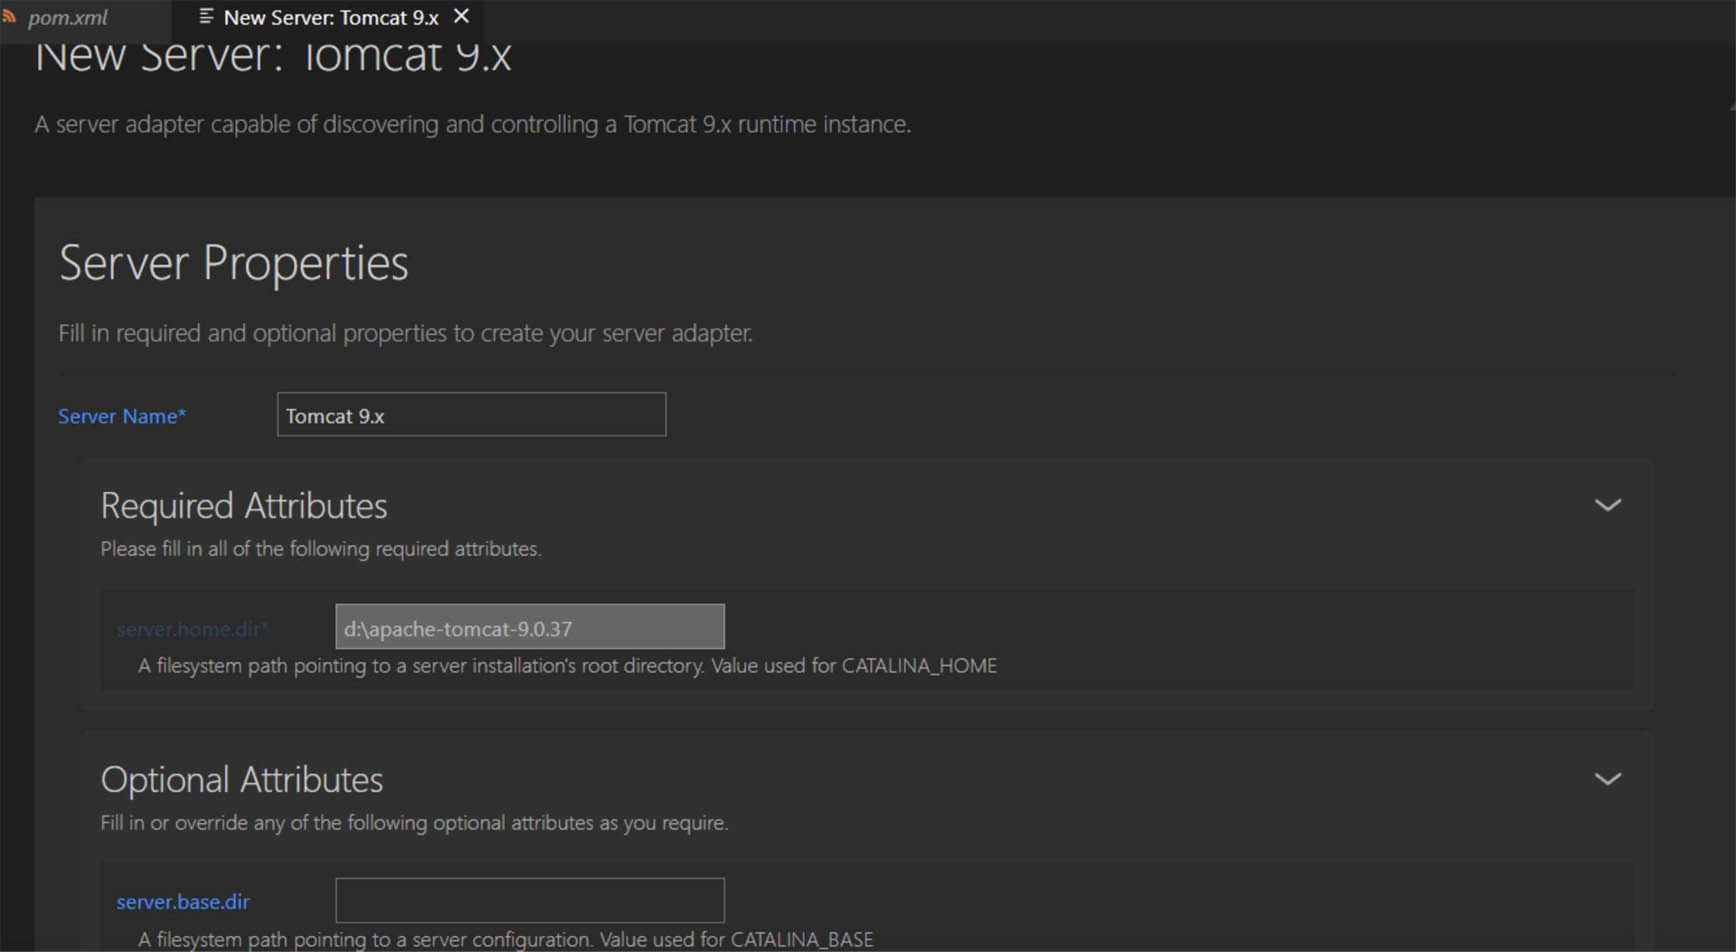The image size is (1736, 952).
Task: Click the server.base.dir label
Action: coord(183,901)
